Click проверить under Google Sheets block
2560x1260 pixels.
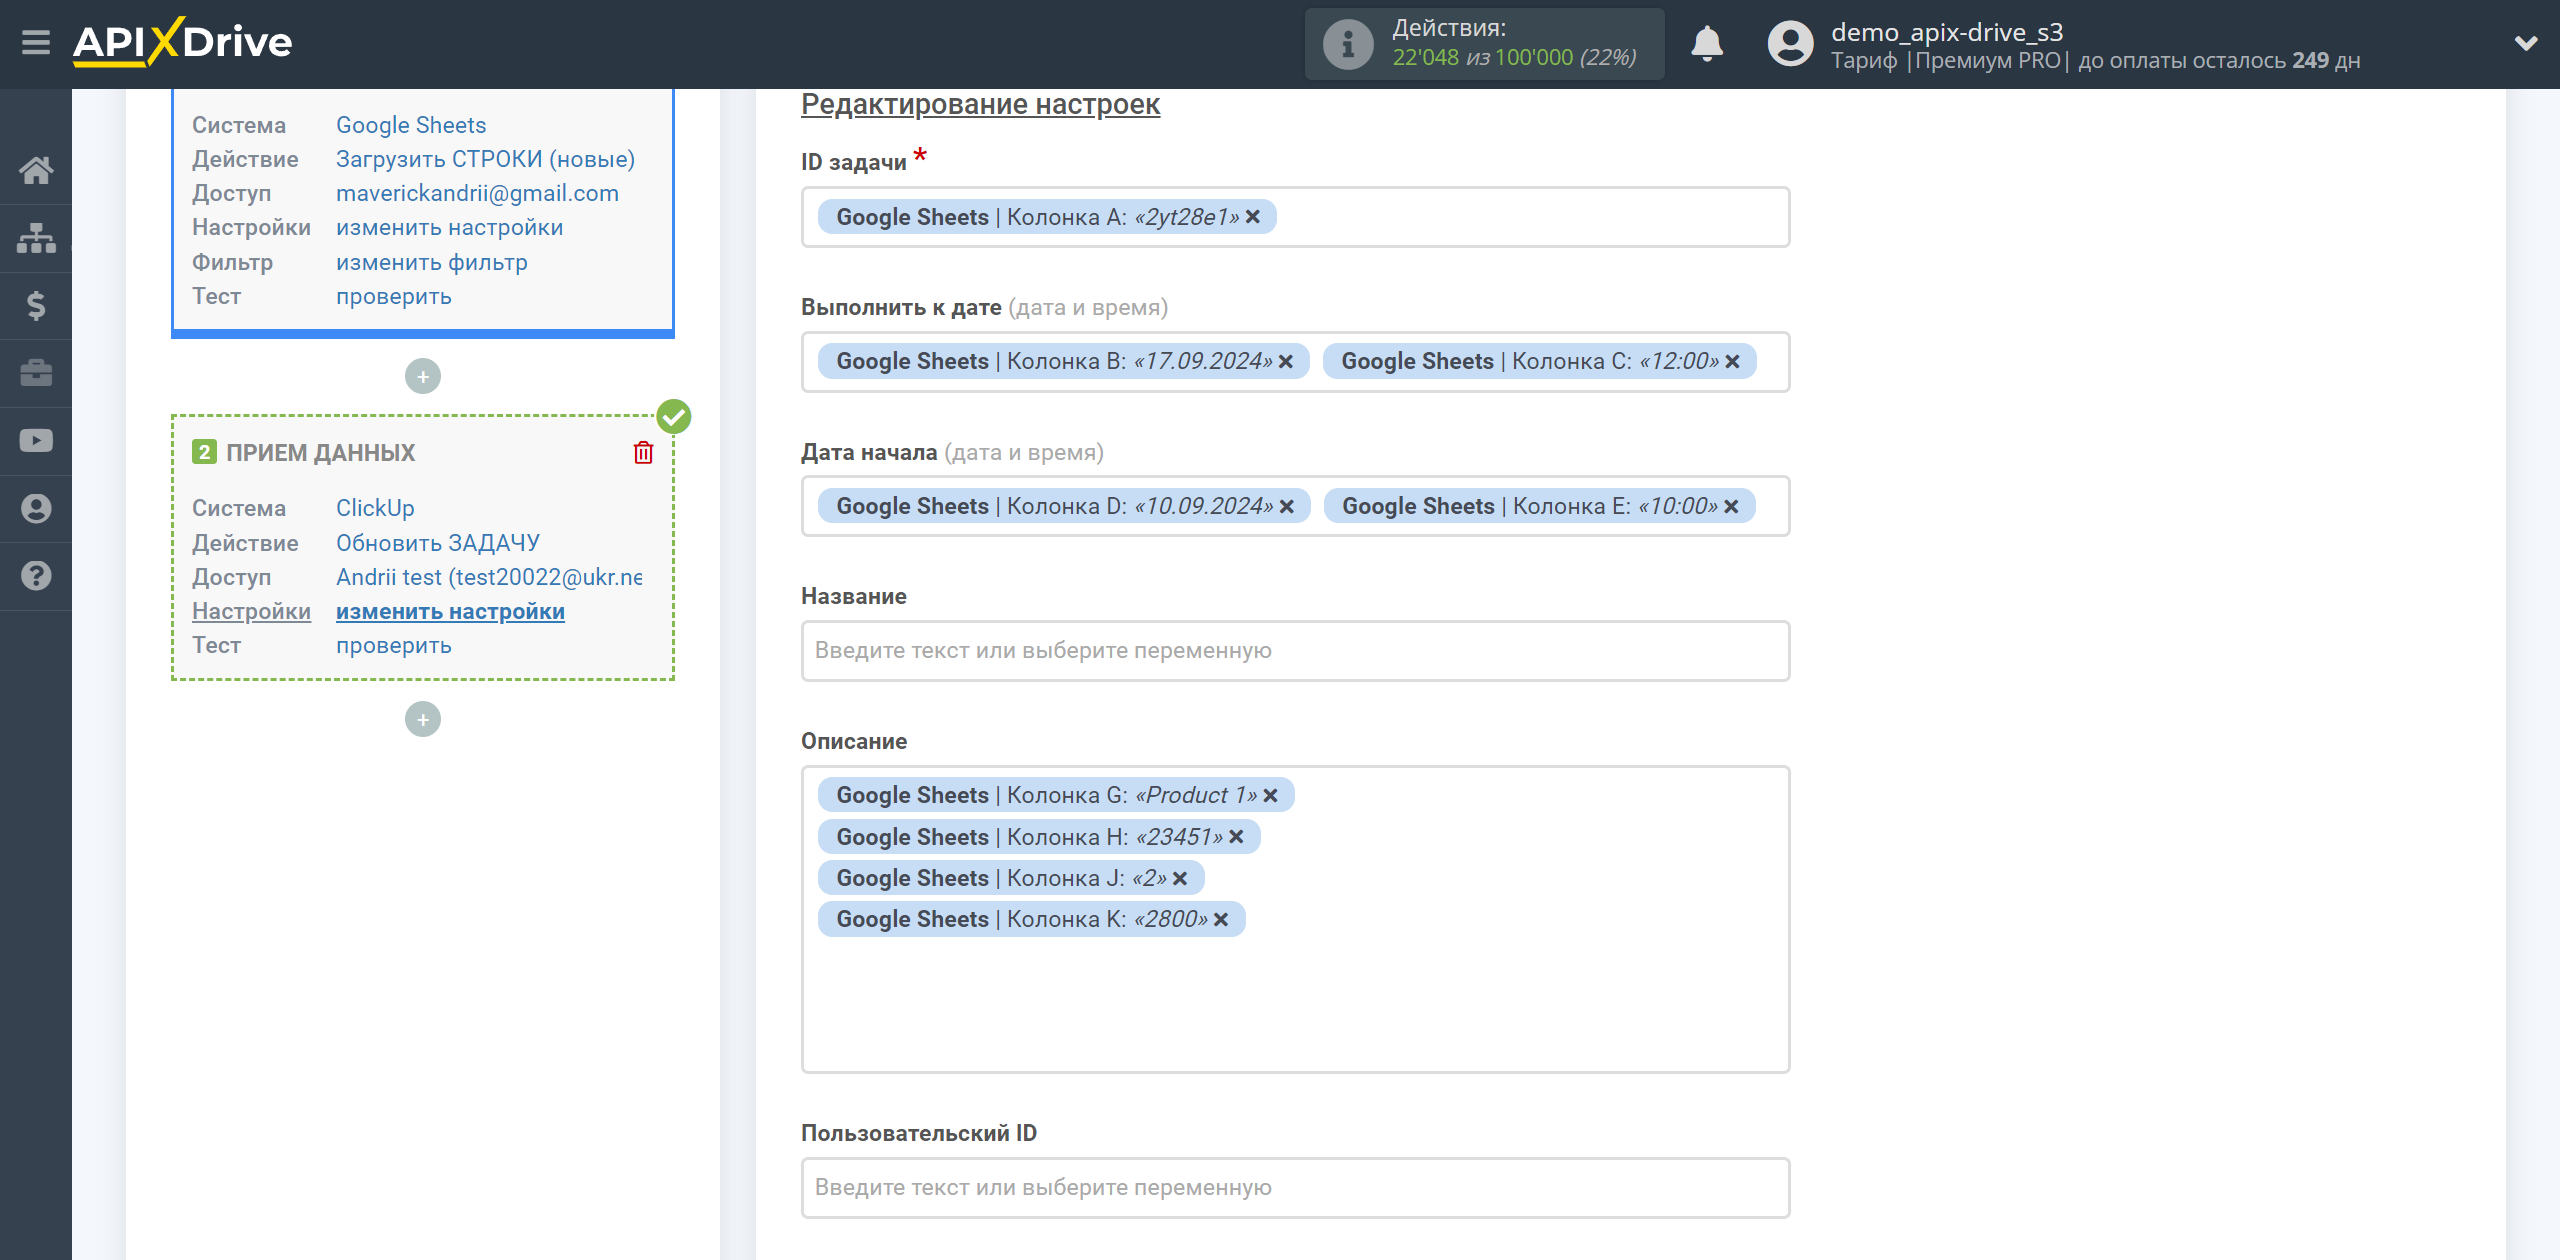point(393,296)
